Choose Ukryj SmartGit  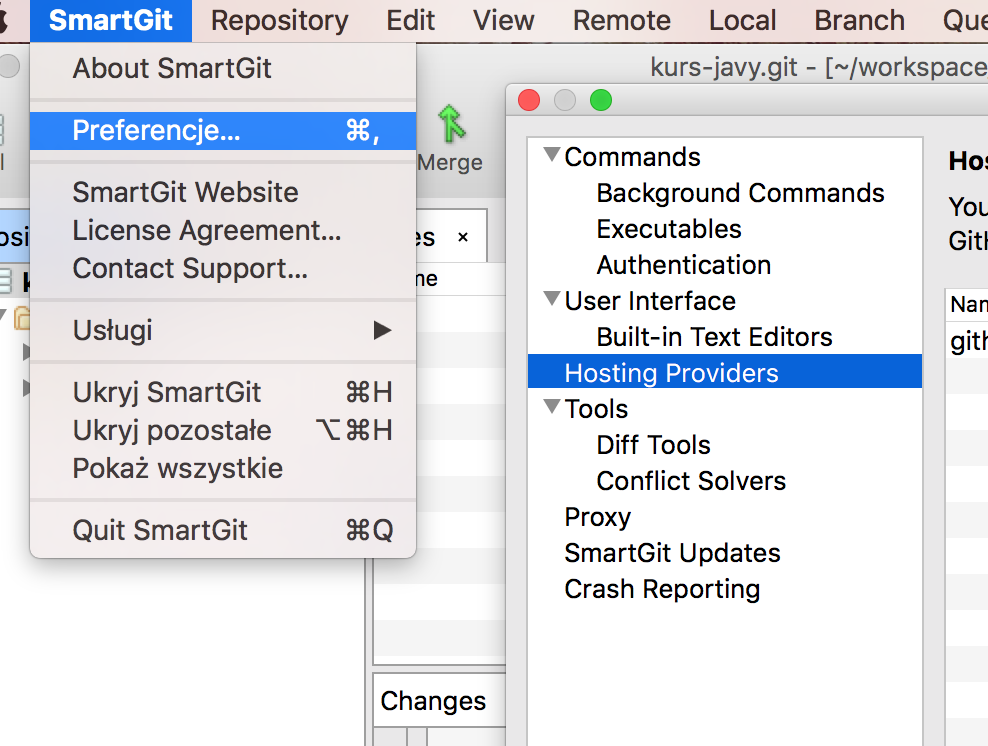(x=222, y=392)
